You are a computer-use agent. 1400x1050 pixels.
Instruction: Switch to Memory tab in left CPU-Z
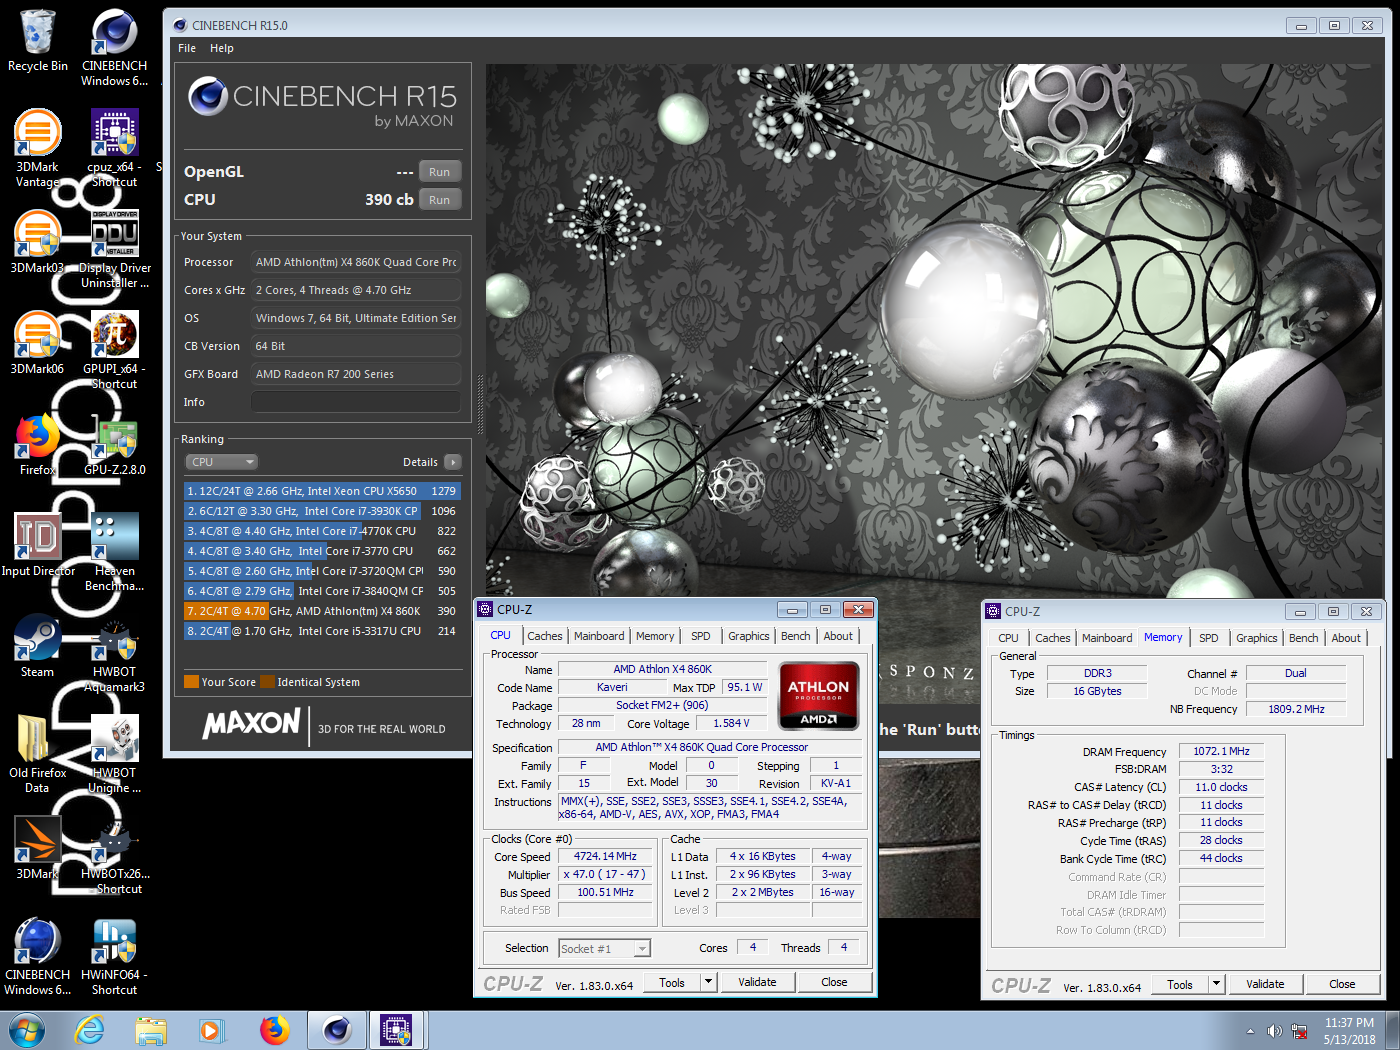pyautogui.click(x=655, y=636)
